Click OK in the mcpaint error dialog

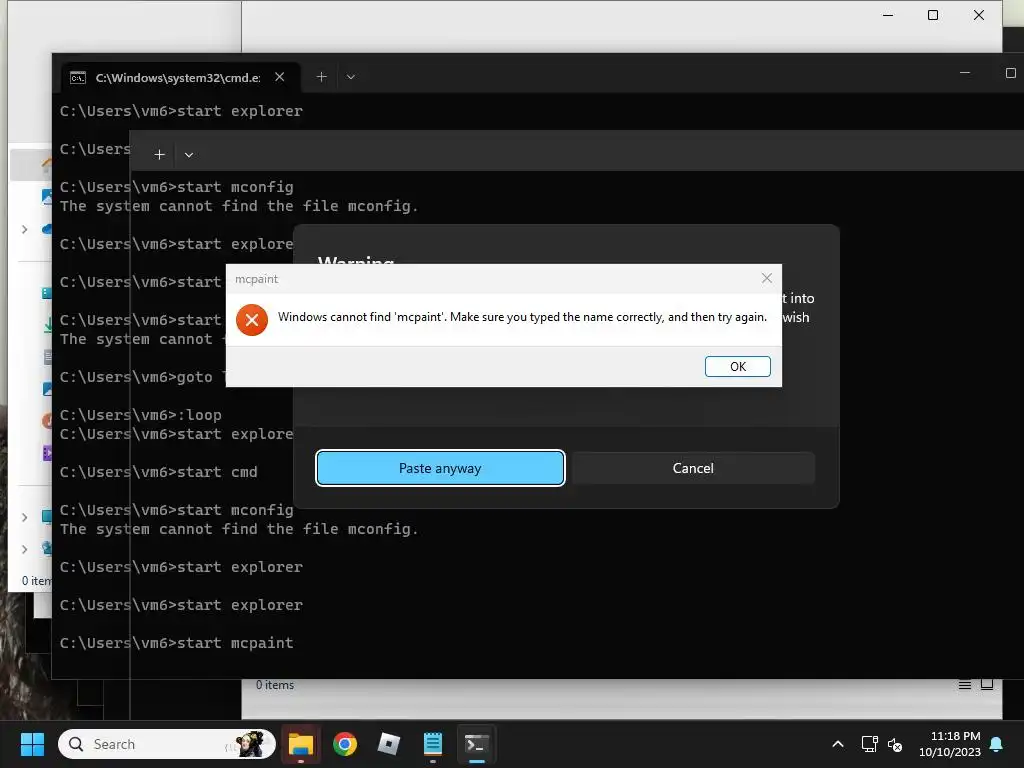pos(737,366)
